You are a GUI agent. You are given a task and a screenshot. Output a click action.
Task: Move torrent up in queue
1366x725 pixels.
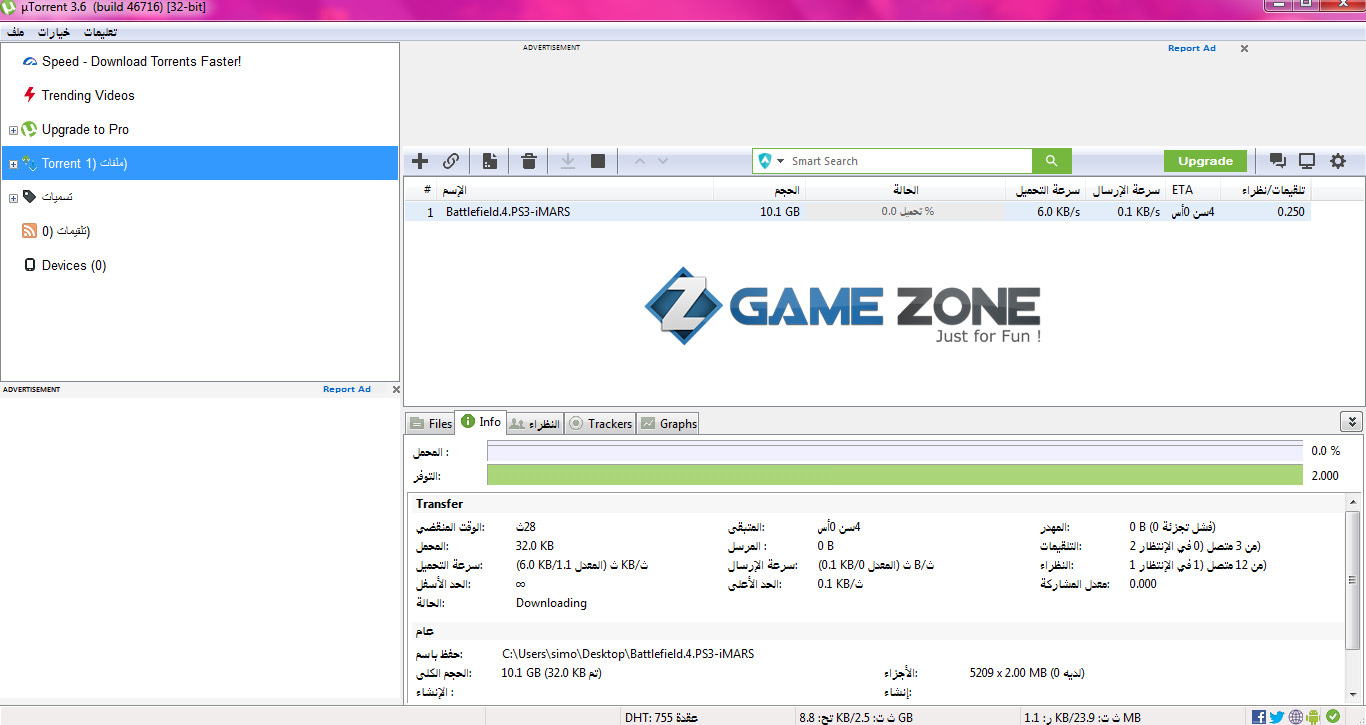point(640,161)
